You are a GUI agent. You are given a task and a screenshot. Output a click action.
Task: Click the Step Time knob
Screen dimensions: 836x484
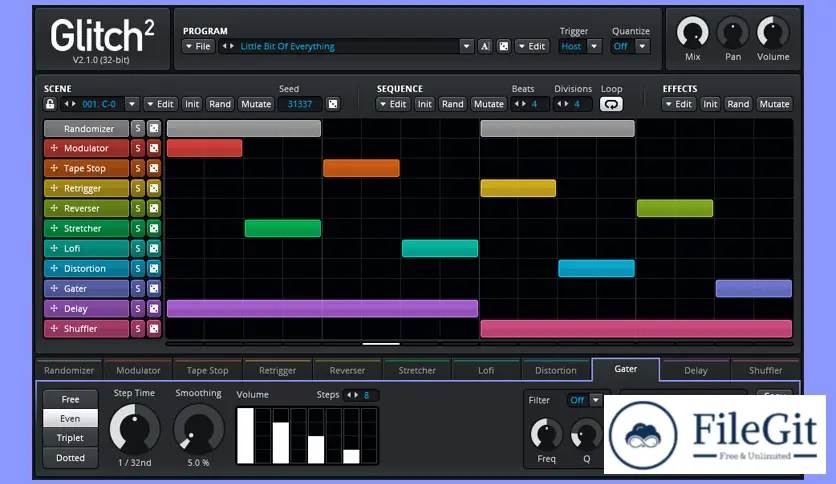[x=134, y=429]
